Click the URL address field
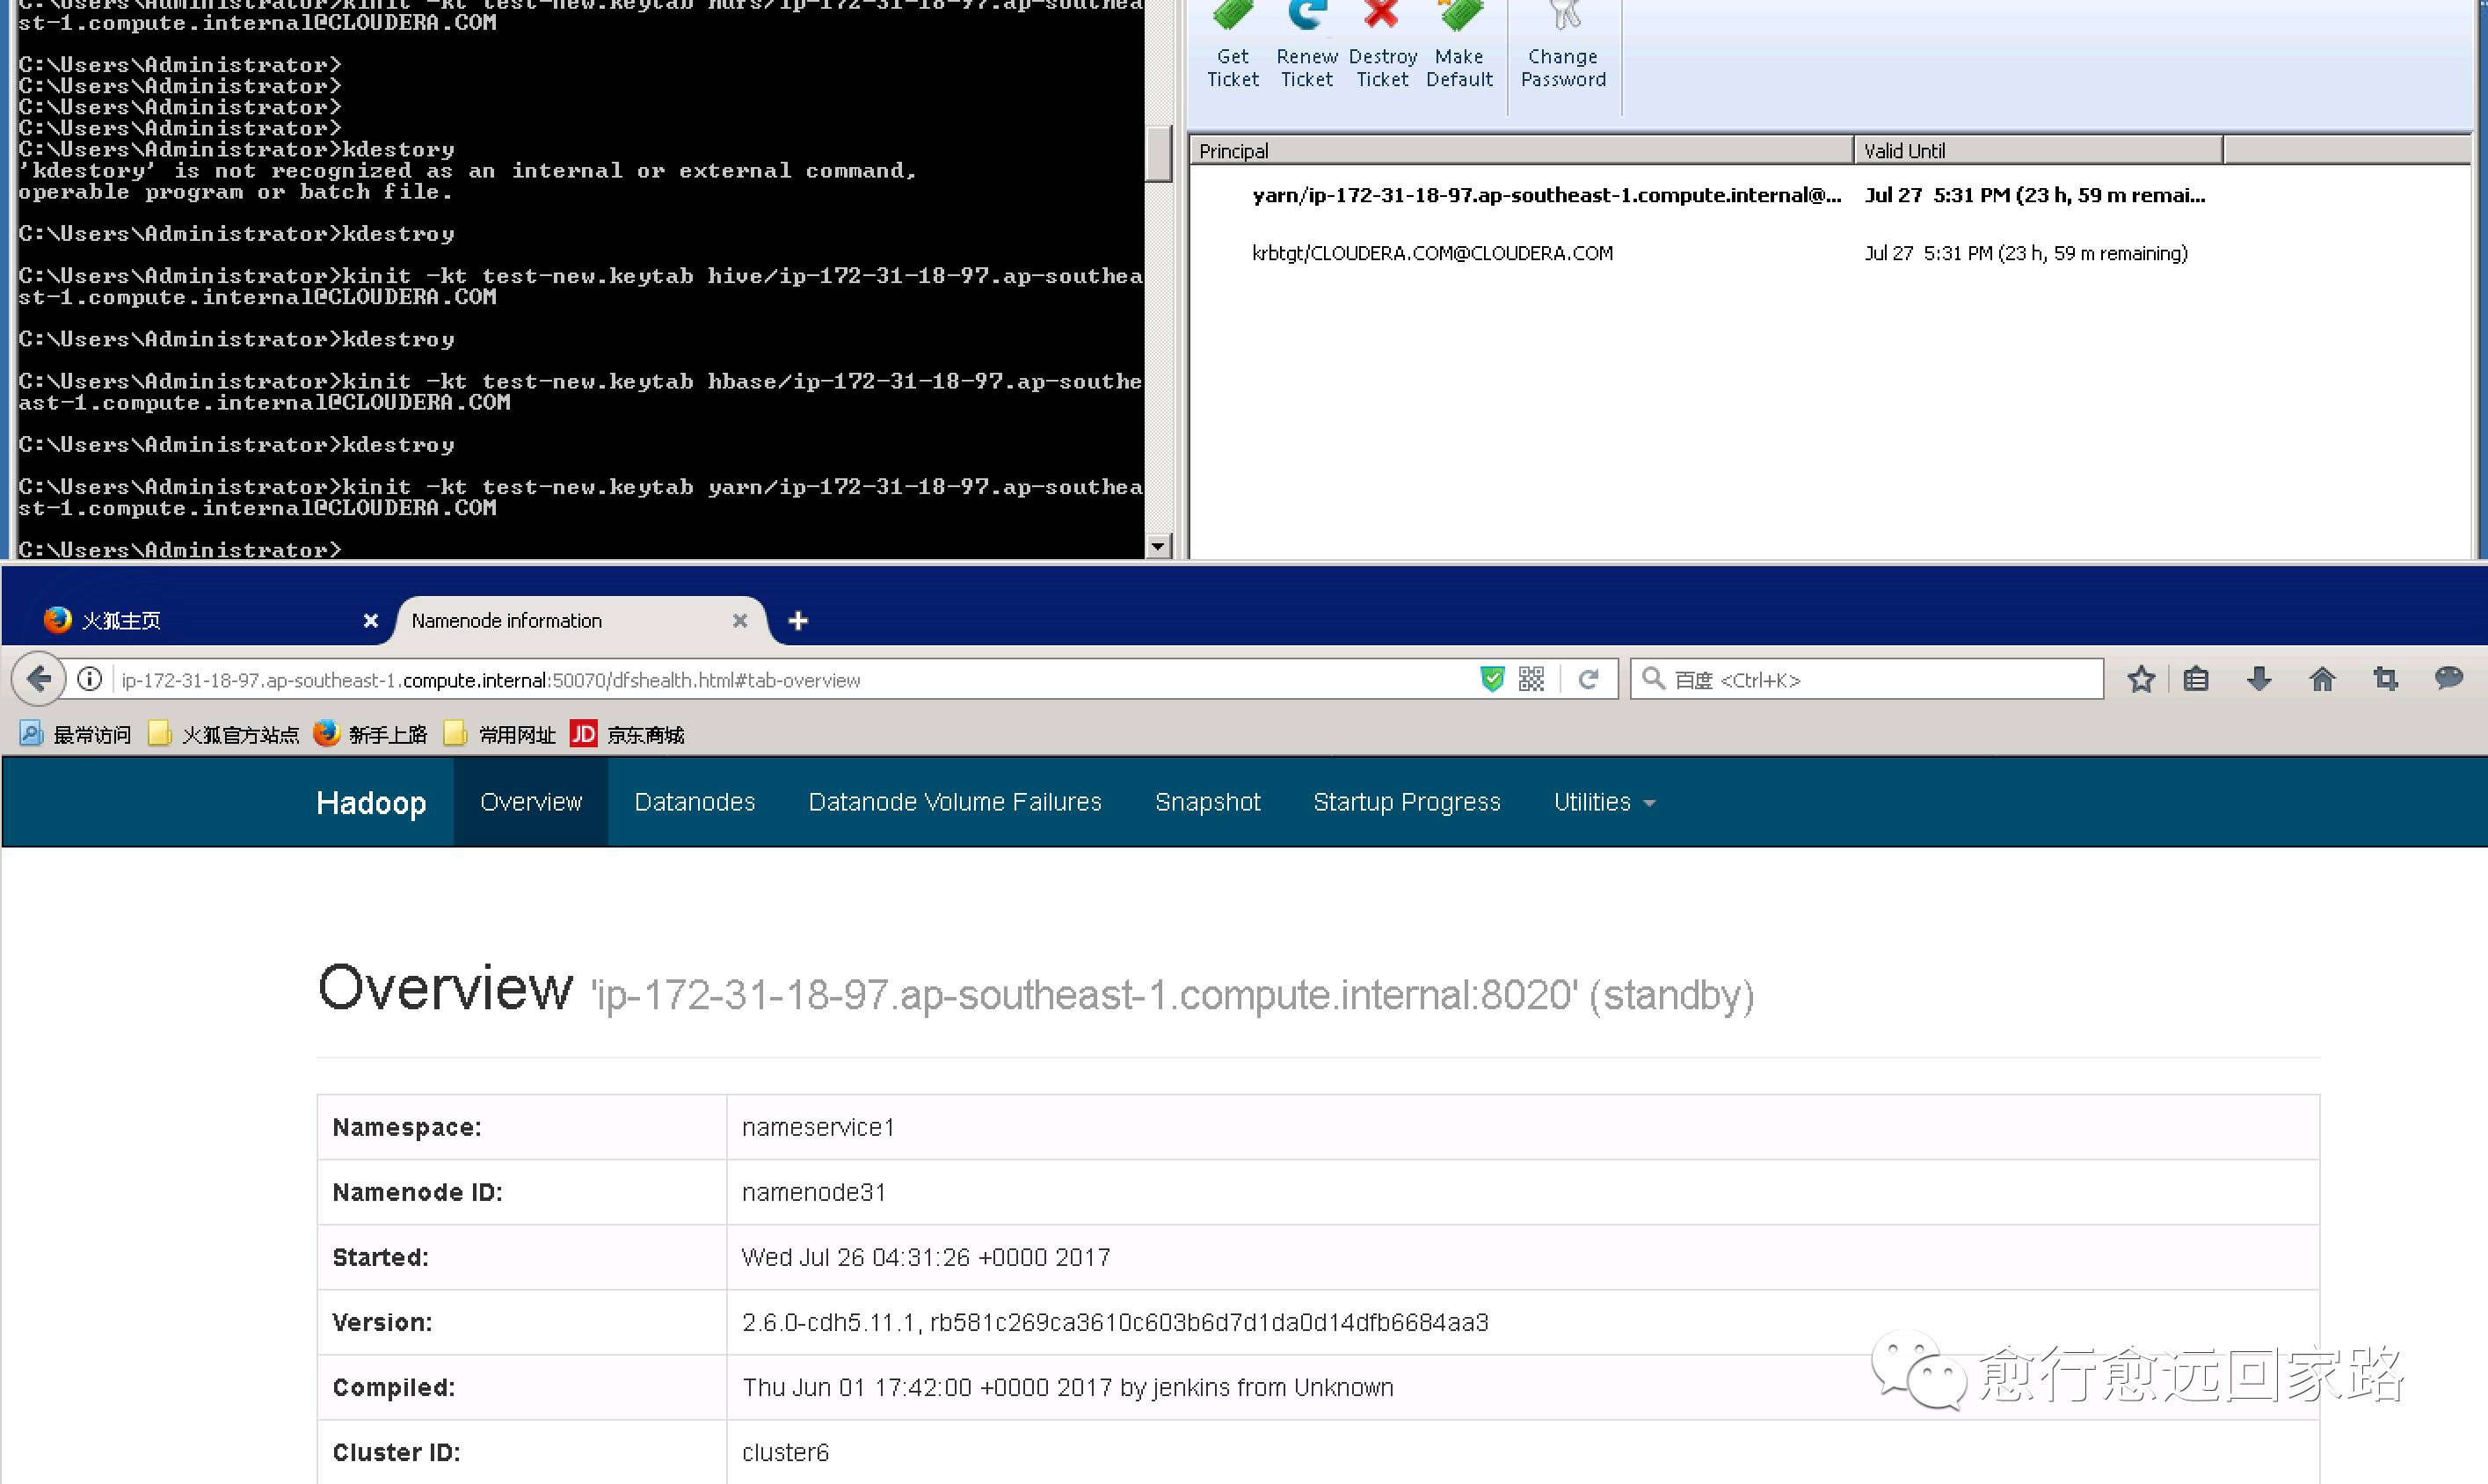The height and width of the screenshot is (1484, 2488). [790, 679]
